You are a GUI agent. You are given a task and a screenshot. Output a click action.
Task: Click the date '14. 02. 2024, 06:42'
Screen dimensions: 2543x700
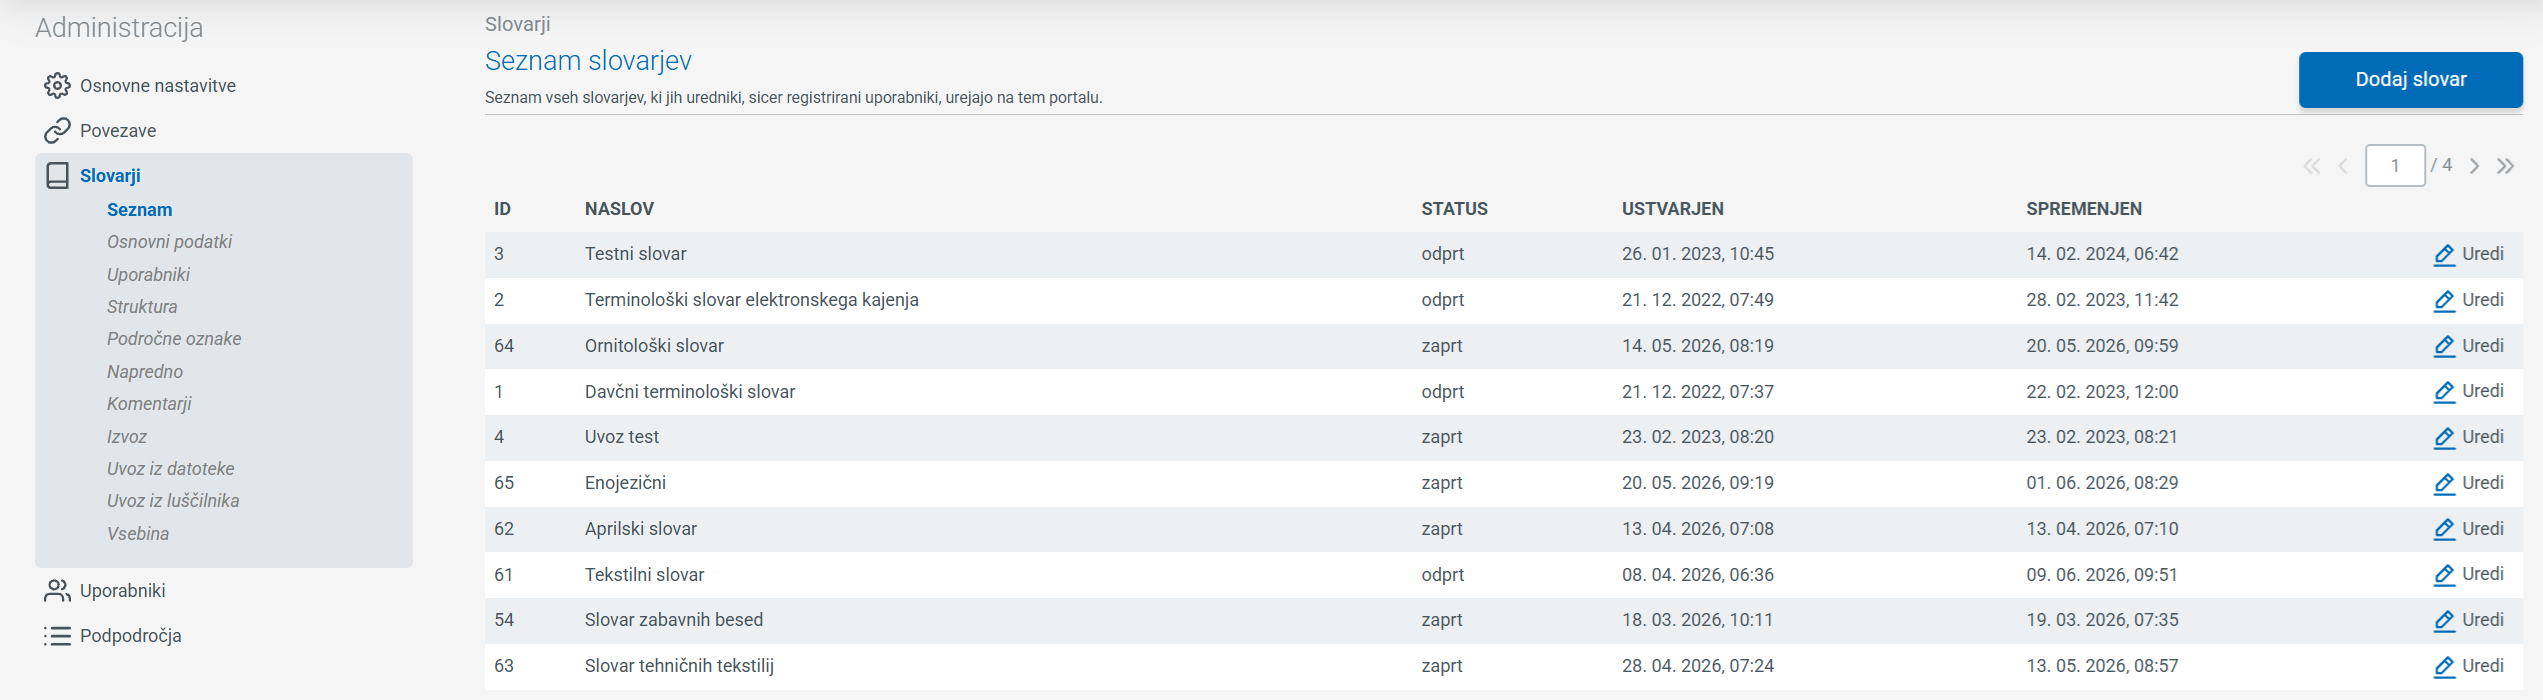pyautogui.click(x=2102, y=254)
